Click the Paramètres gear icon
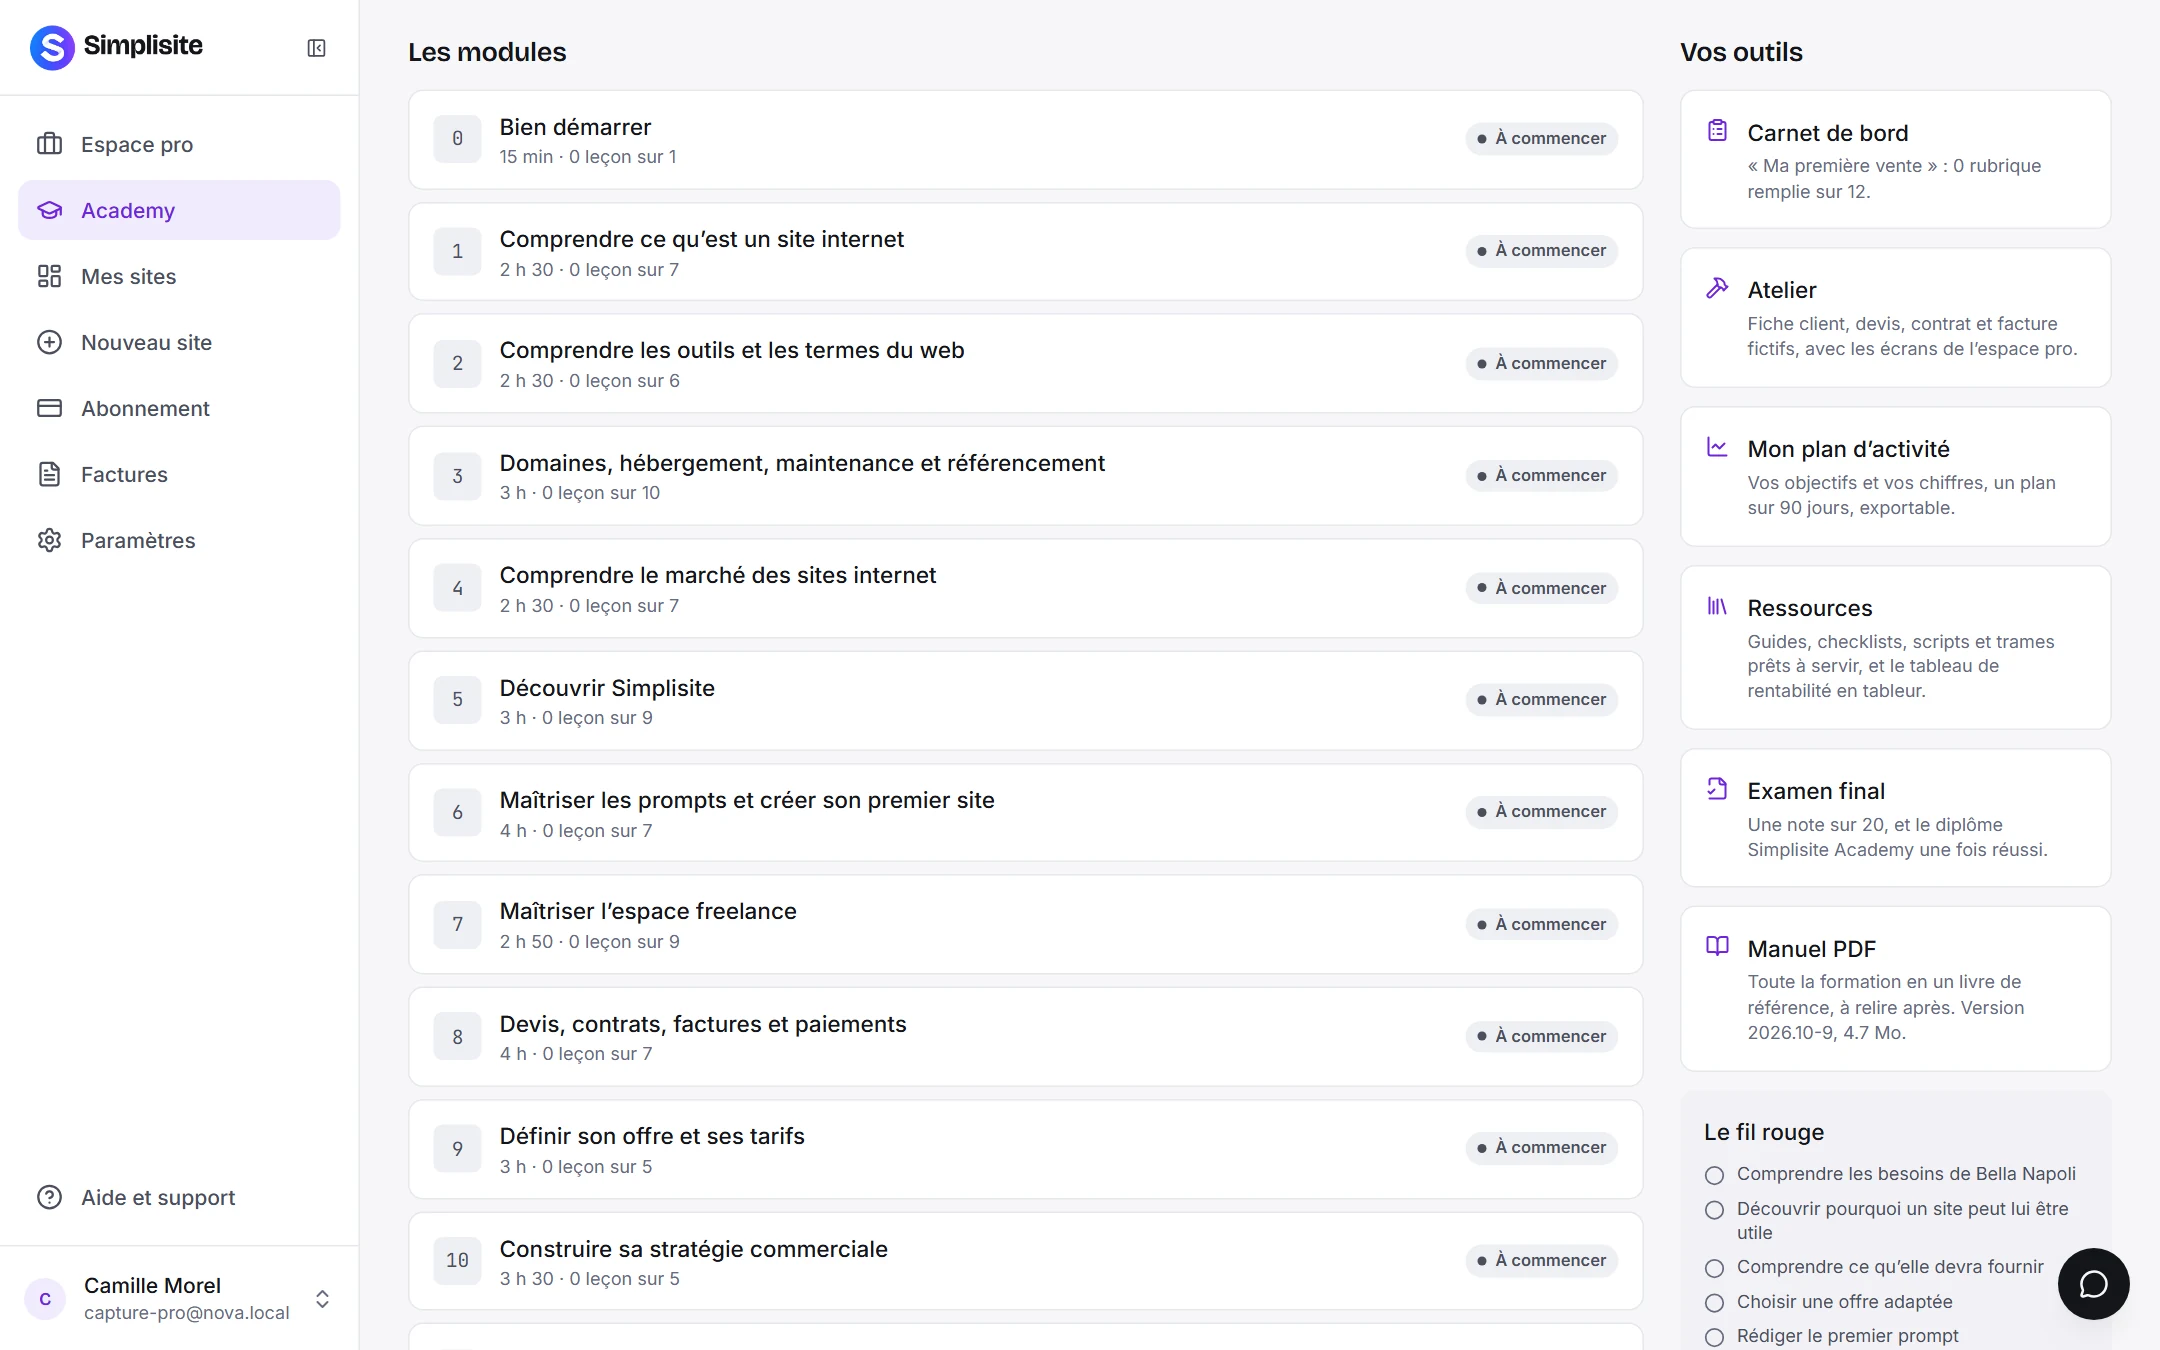 (x=50, y=540)
